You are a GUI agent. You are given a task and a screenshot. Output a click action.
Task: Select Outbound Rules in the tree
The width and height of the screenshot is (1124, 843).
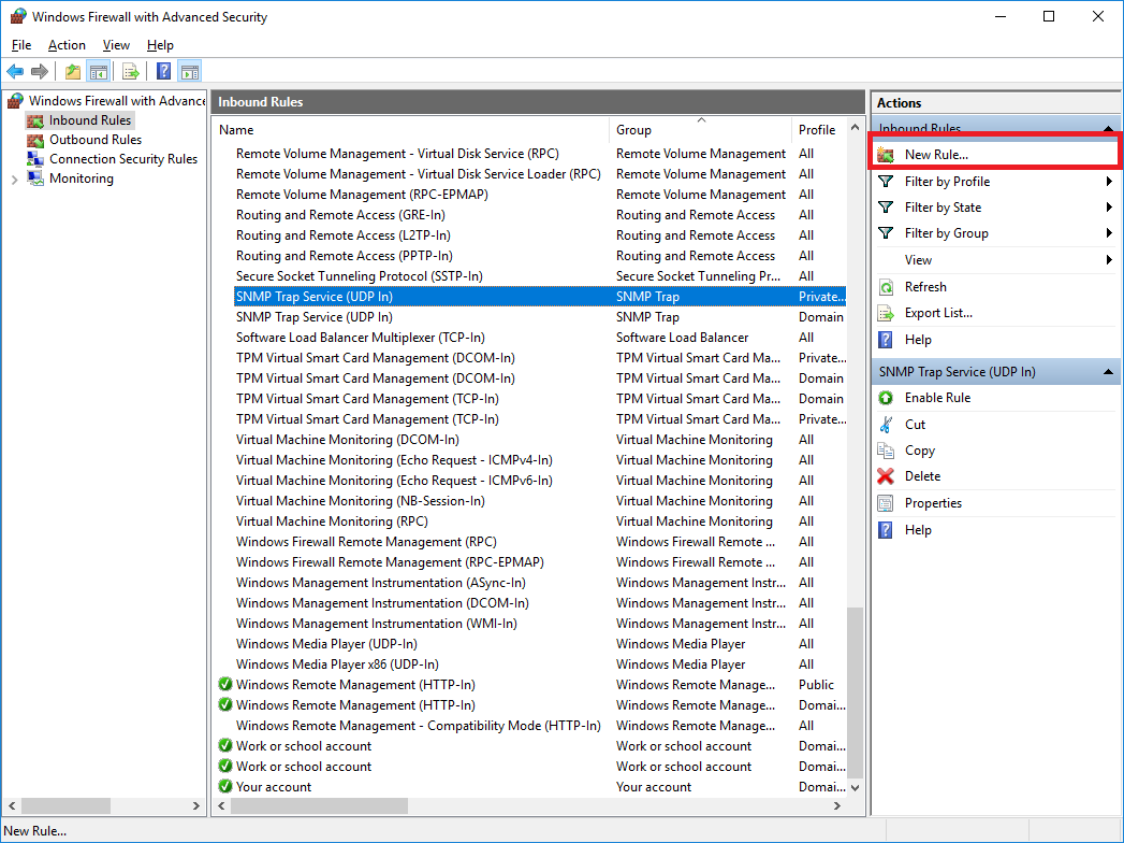coord(95,140)
